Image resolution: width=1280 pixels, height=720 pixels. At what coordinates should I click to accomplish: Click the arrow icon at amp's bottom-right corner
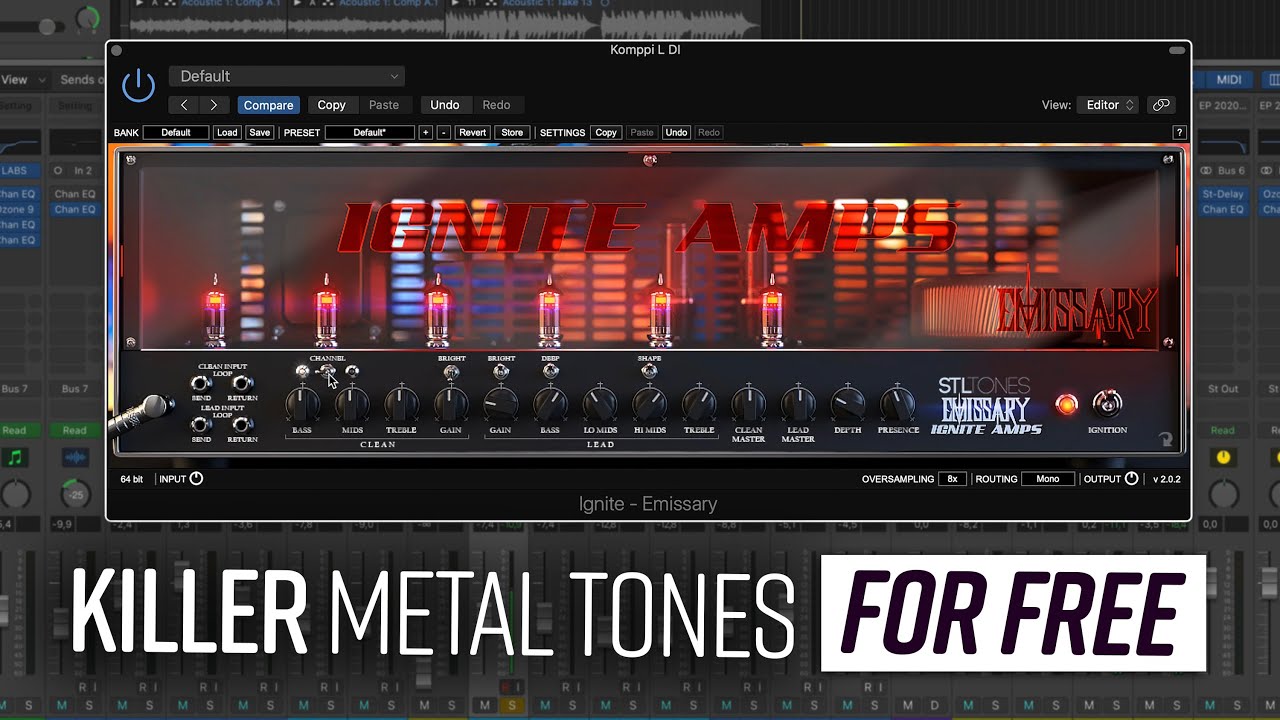pyautogui.click(x=1165, y=439)
